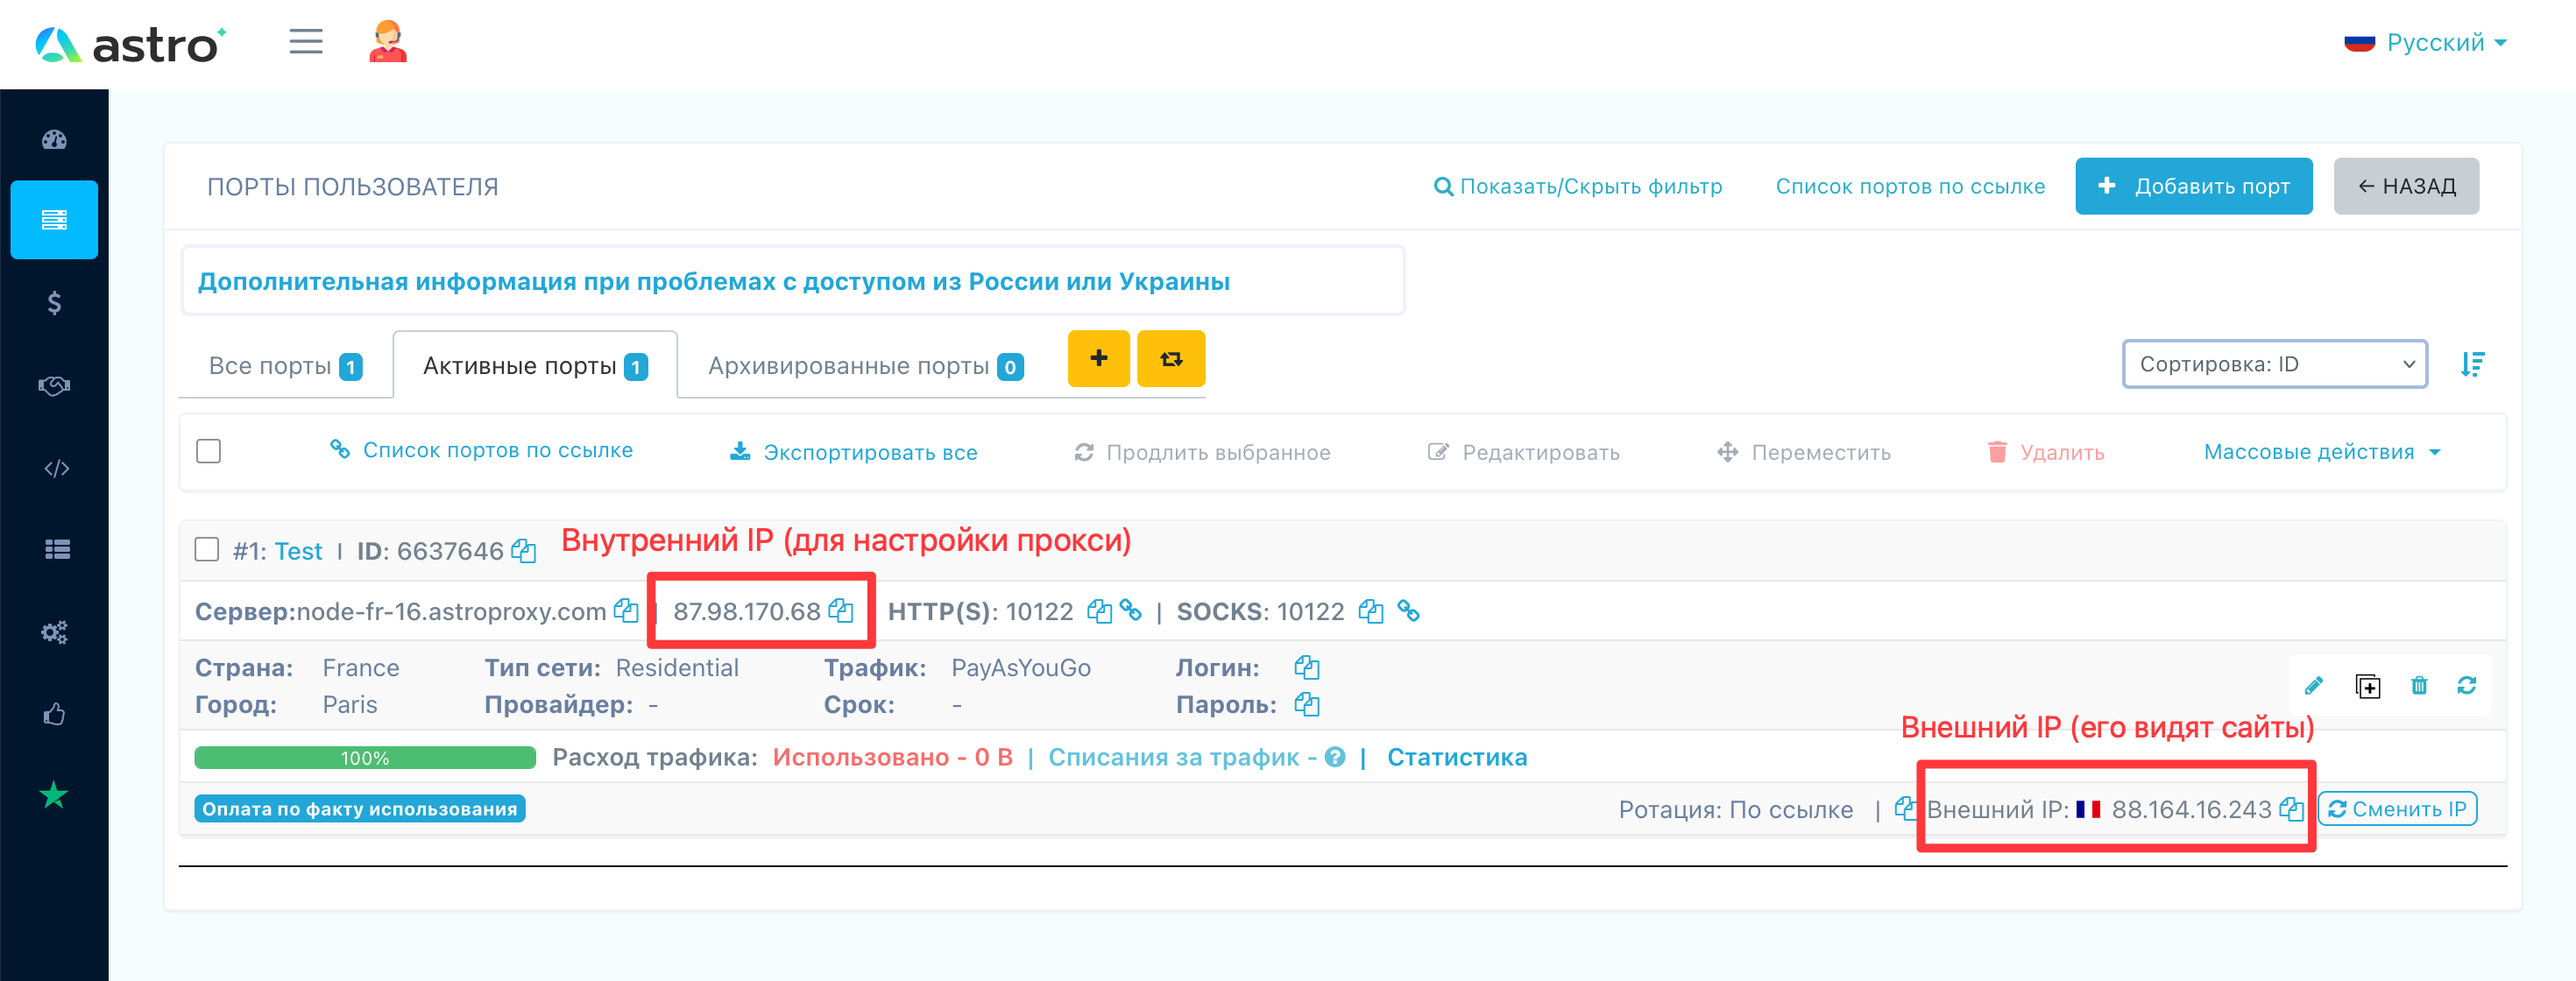Copy external IP 88.164.16.243

(2292, 808)
